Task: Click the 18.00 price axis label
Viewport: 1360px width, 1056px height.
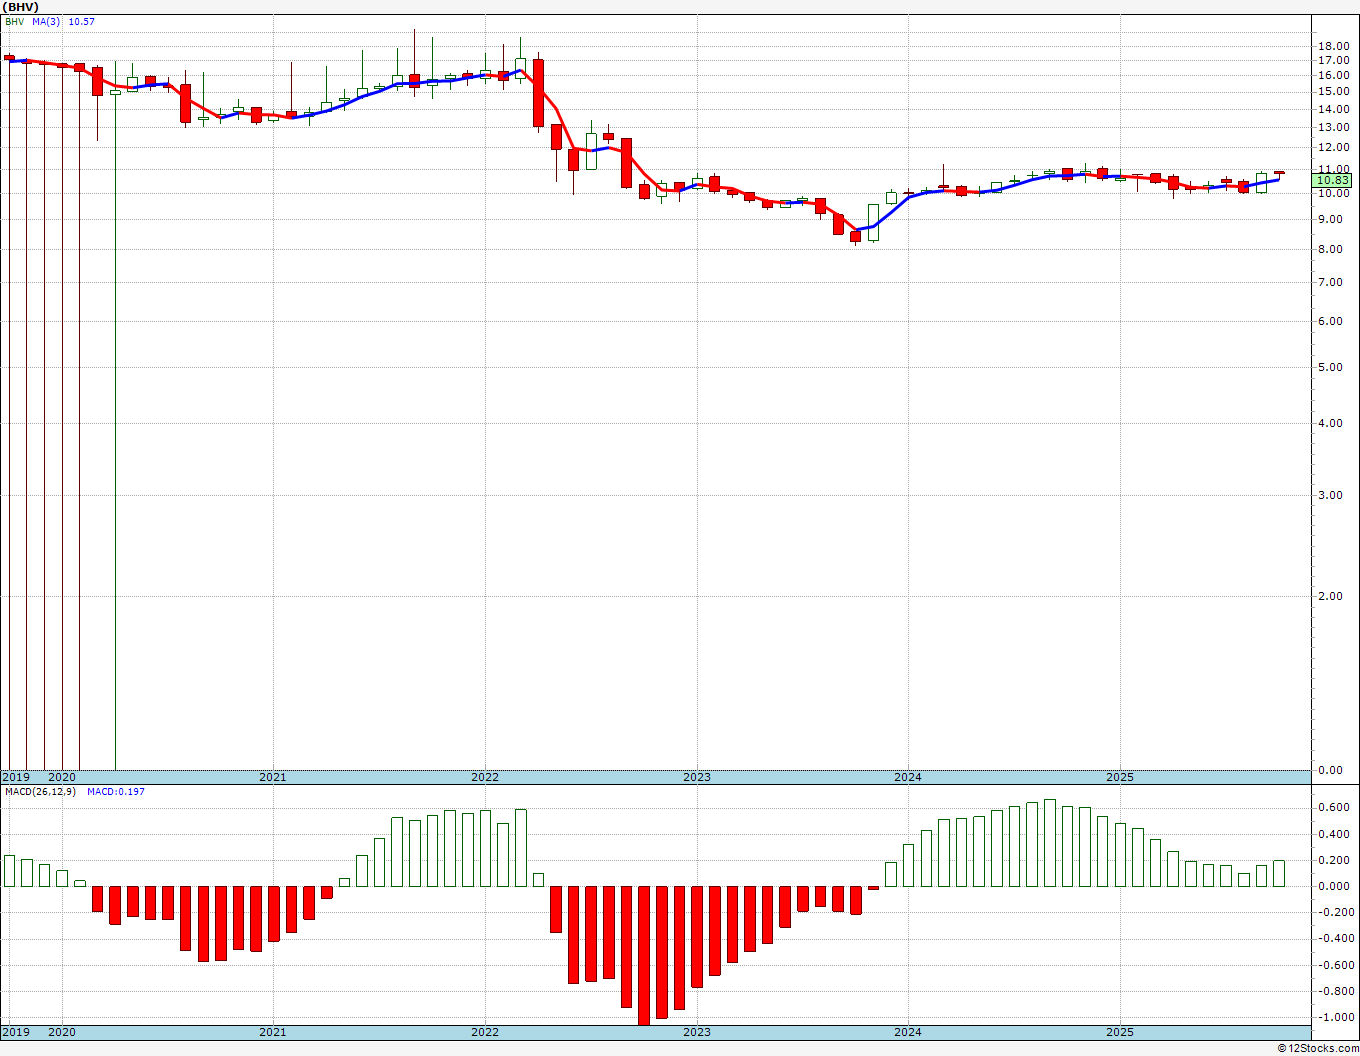Action: click(x=1332, y=46)
